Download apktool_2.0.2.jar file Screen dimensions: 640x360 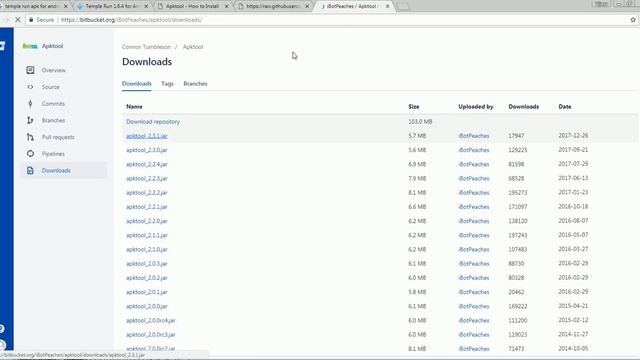point(147,278)
